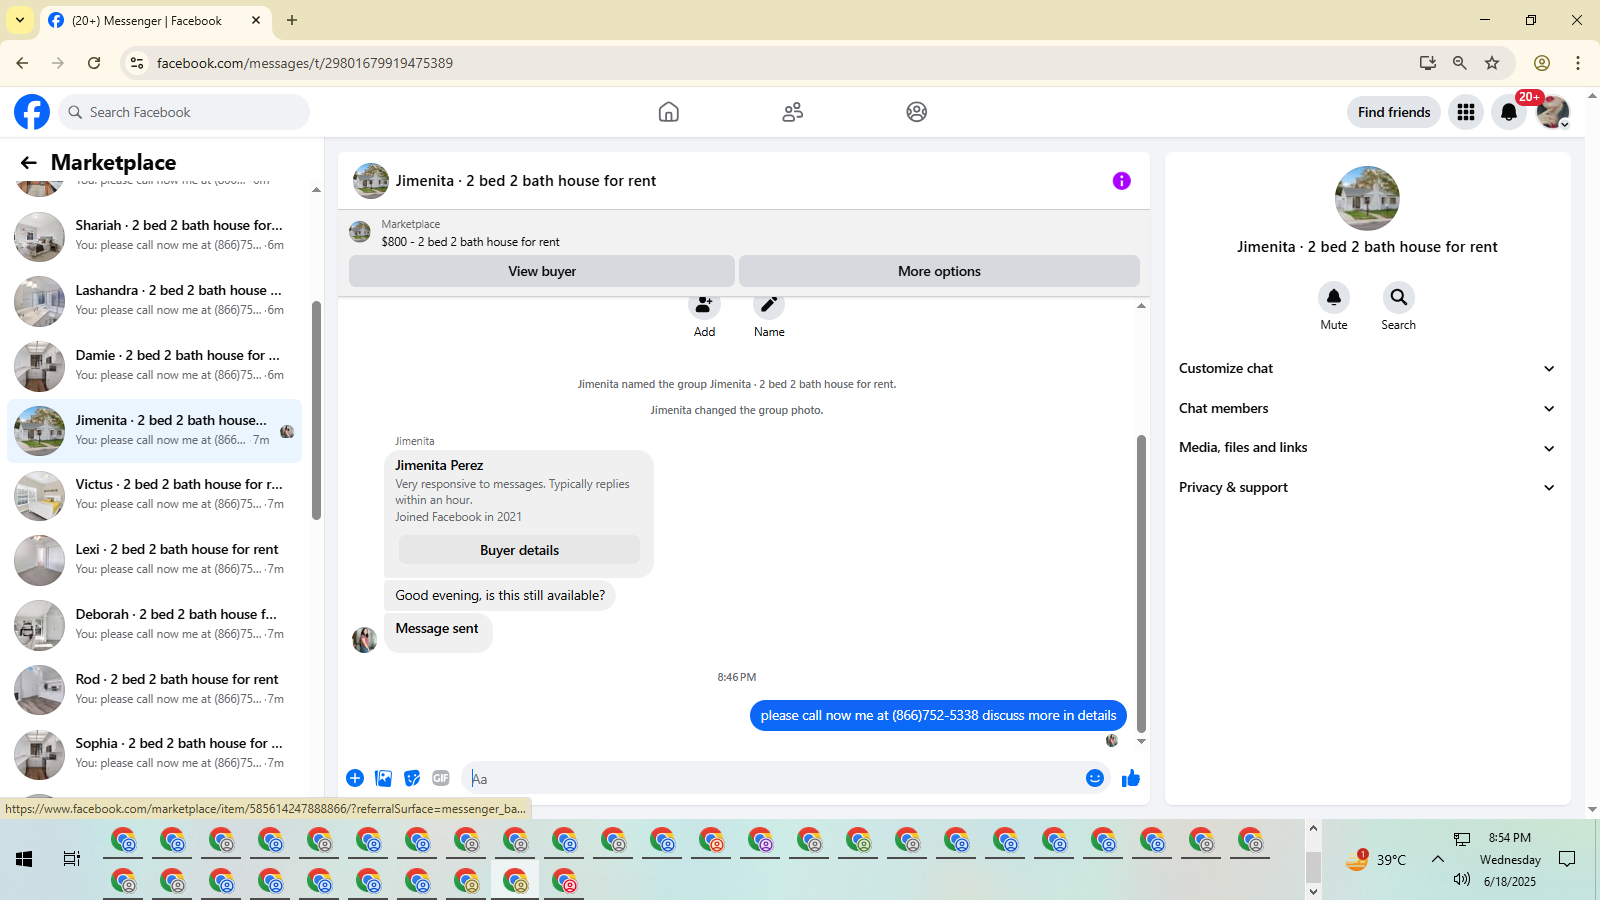This screenshot has width=1600, height=900.
Task: Open the $800 Marketplace listing link
Action: pos(470,242)
